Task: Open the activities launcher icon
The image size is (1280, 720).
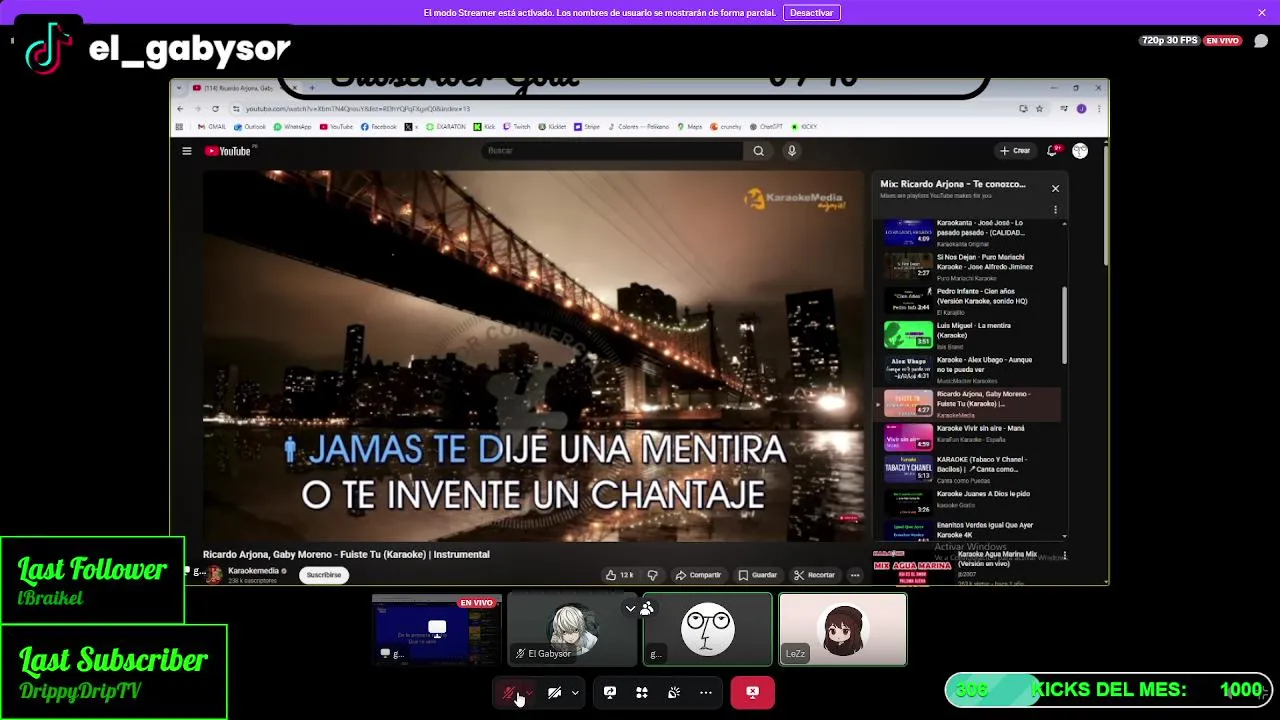Action: pyautogui.click(x=642, y=692)
